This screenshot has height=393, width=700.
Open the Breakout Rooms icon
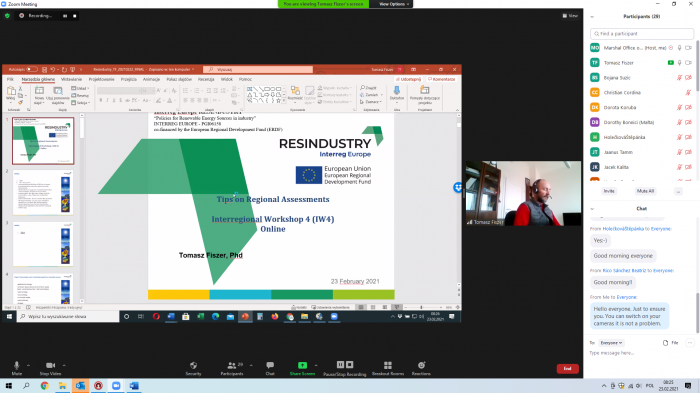388,365
